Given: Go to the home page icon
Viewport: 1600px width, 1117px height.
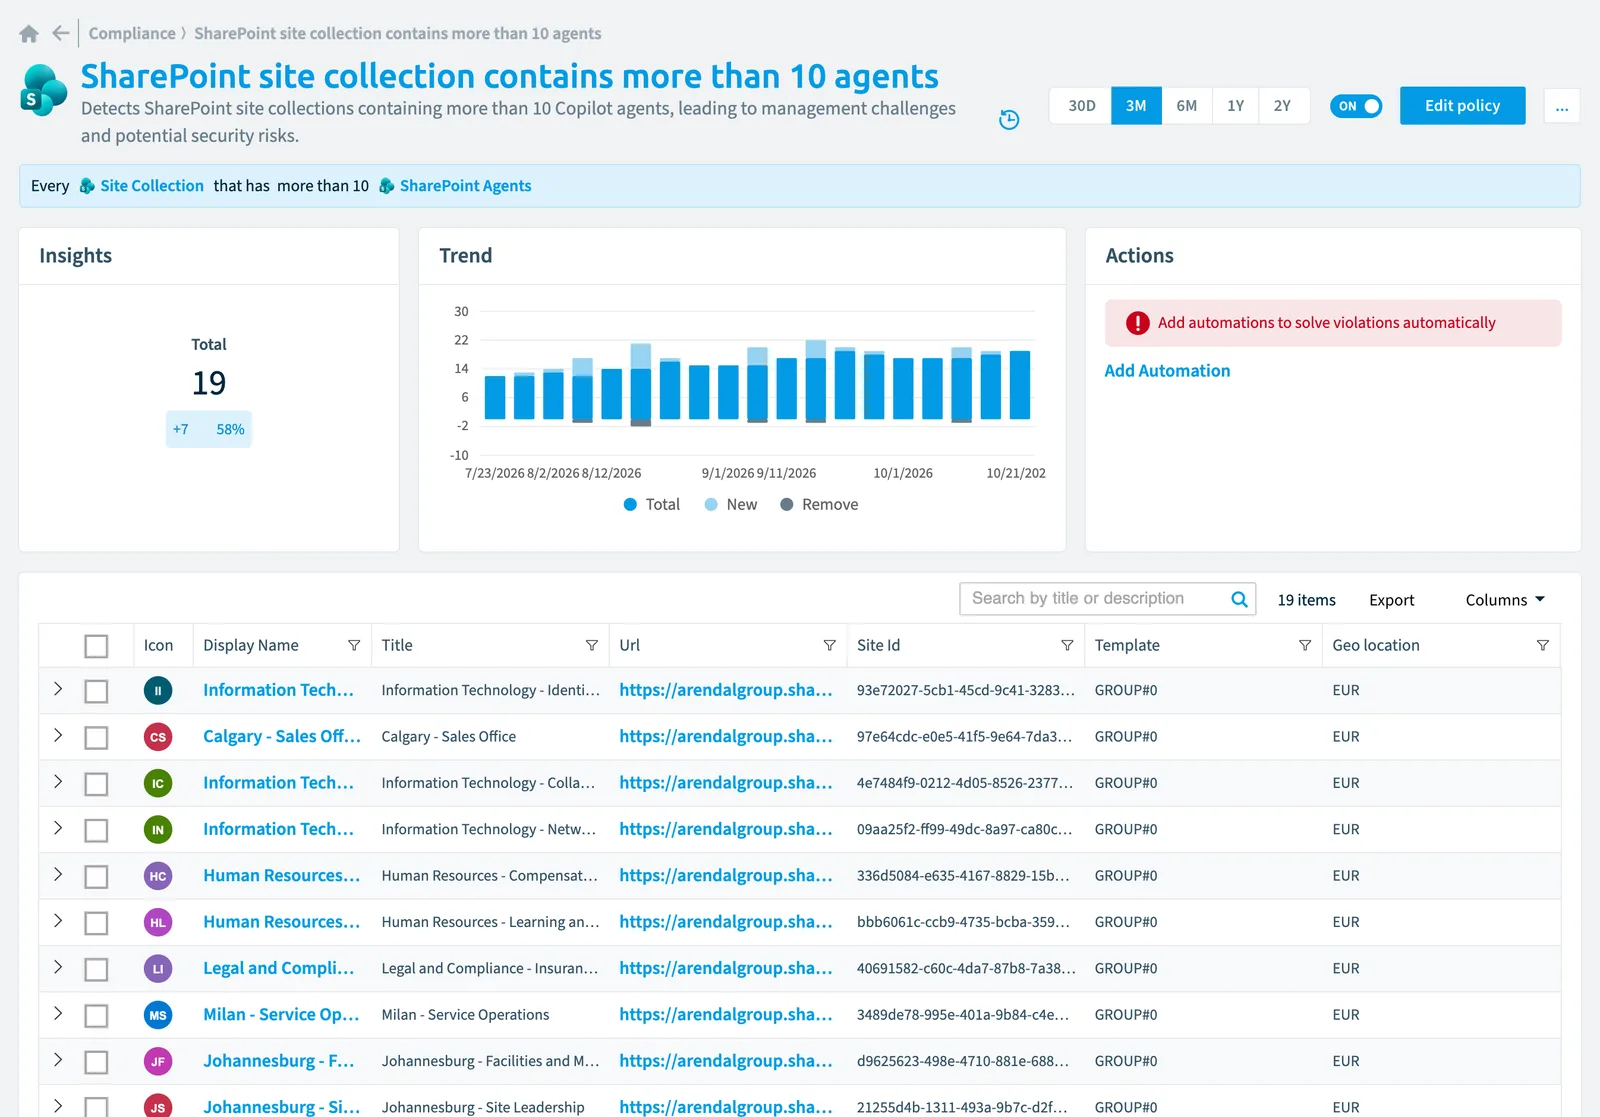Looking at the screenshot, I should point(29,34).
